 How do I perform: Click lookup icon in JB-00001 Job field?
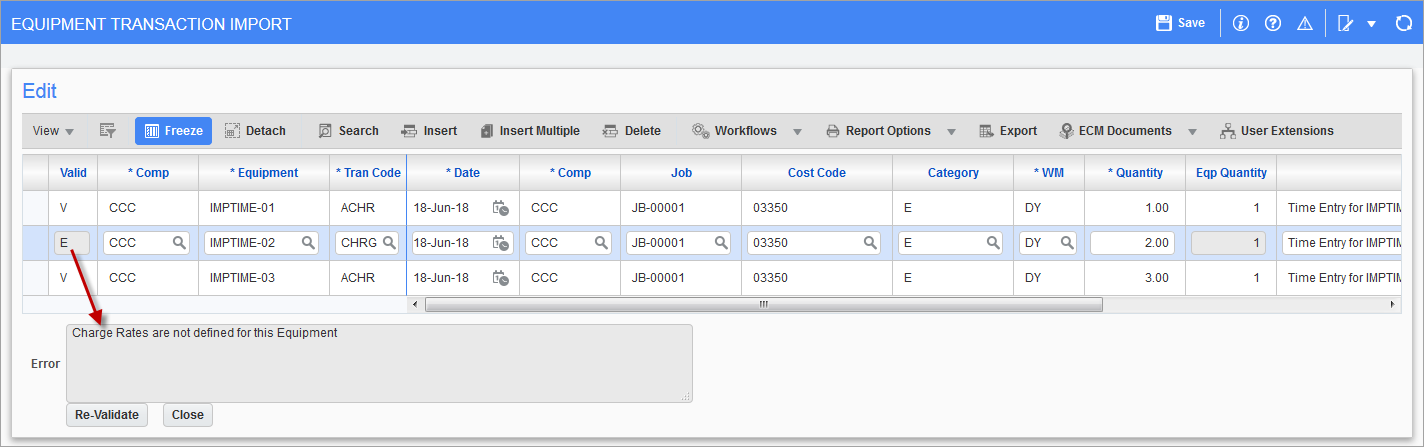[x=722, y=243]
